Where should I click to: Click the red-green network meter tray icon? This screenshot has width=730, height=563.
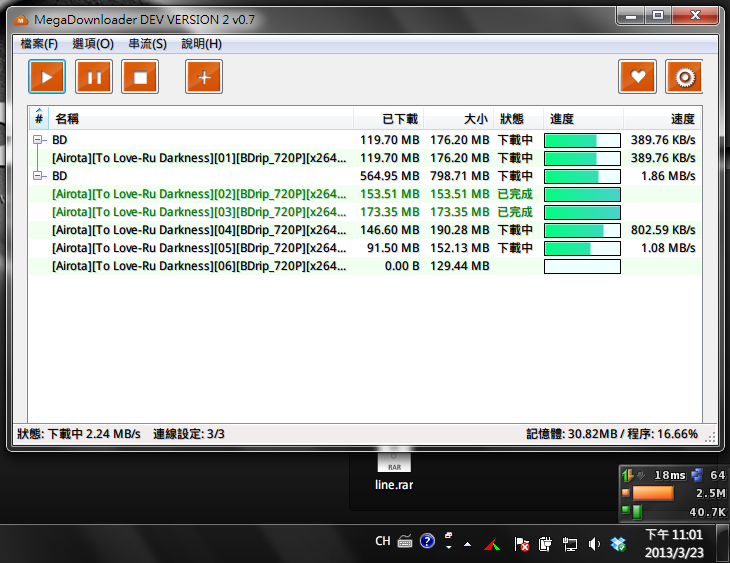[x=492, y=544]
